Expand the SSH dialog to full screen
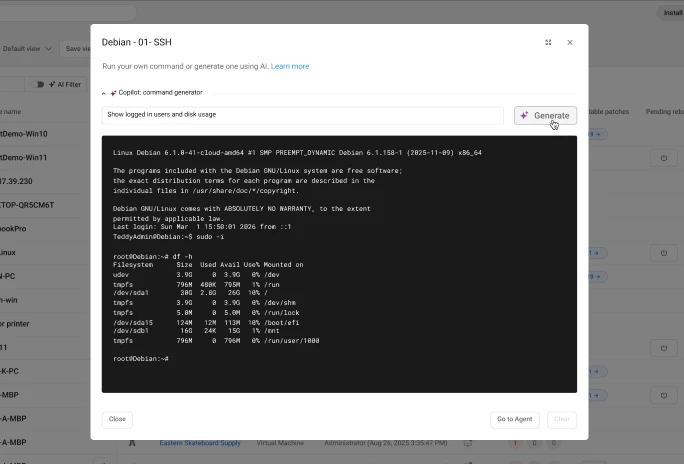684x464 pixels. [x=548, y=42]
